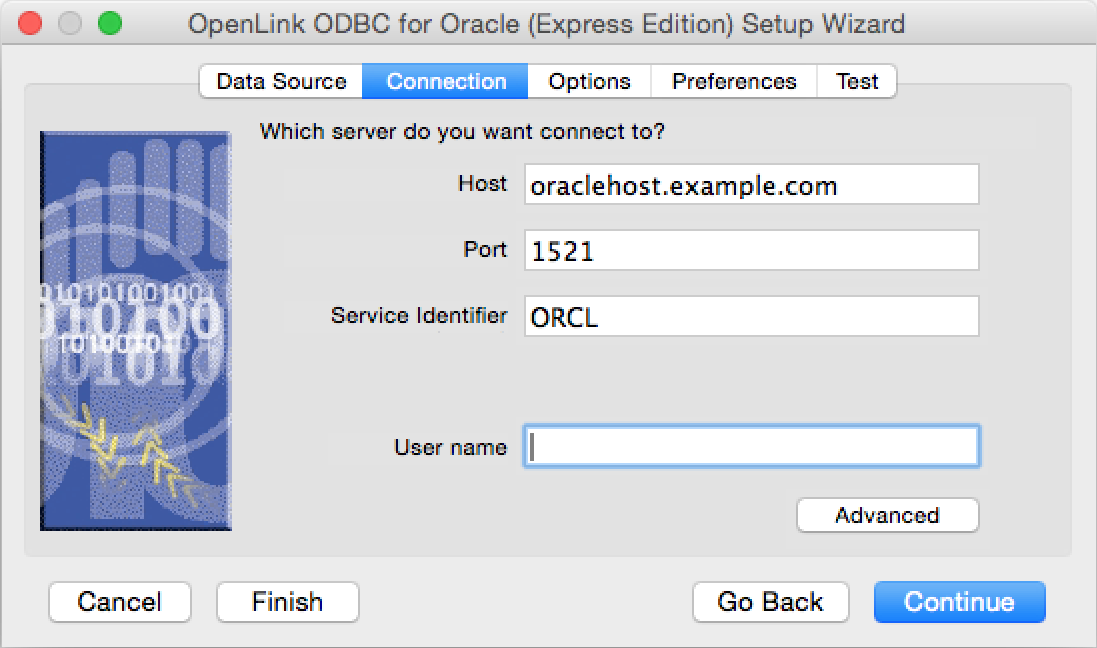Cancel the setup wizard
The width and height of the screenshot is (1097, 648).
coord(120,602)
